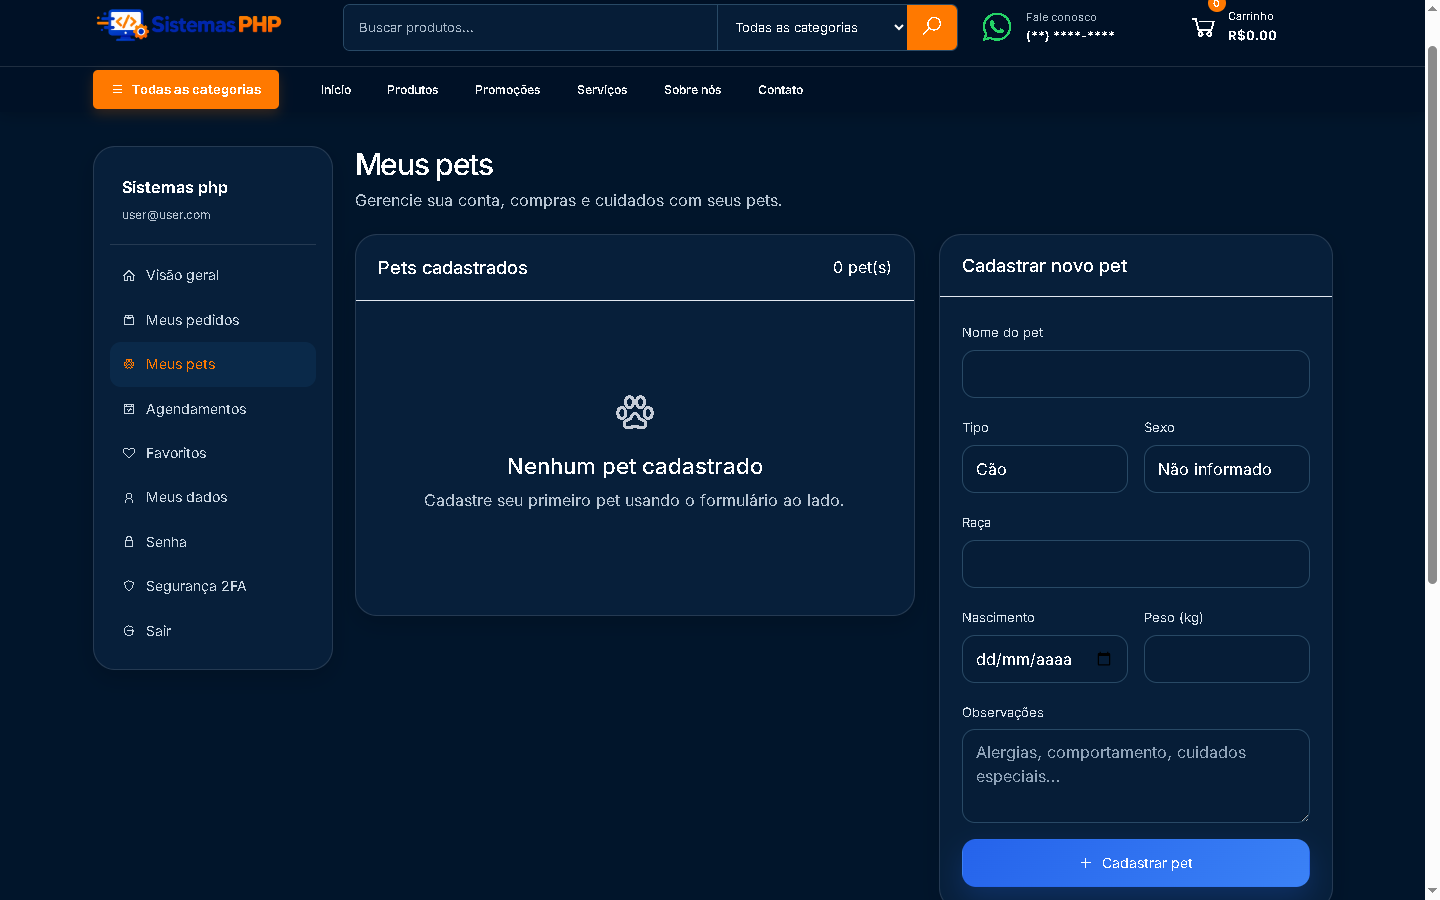
Task: Click the padlock icon beside Senha
Action: click(129, 542)
